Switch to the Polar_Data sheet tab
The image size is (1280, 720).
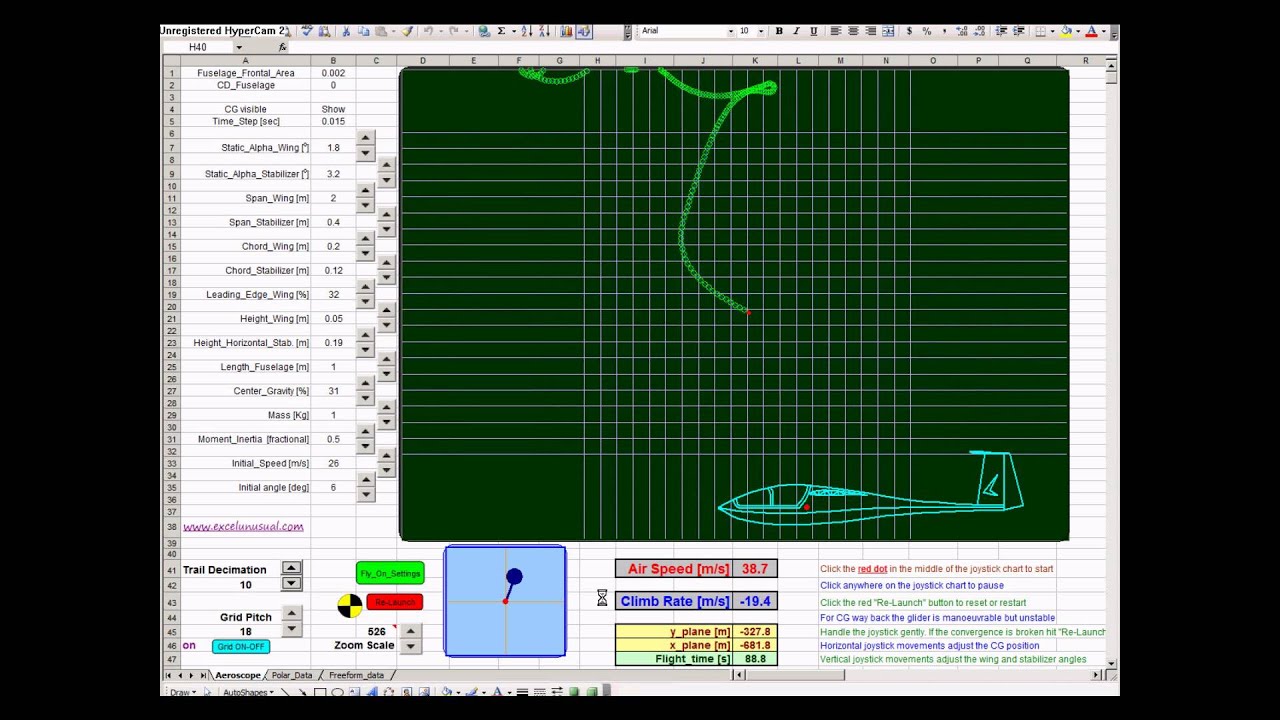coord(292,675)
